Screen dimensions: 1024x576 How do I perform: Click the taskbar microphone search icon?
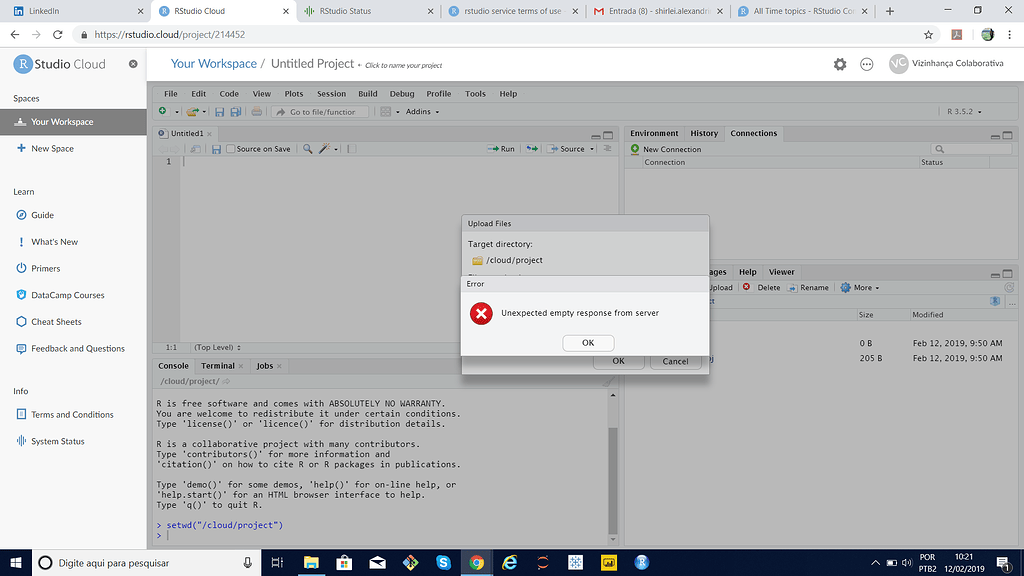click(248, 562)
